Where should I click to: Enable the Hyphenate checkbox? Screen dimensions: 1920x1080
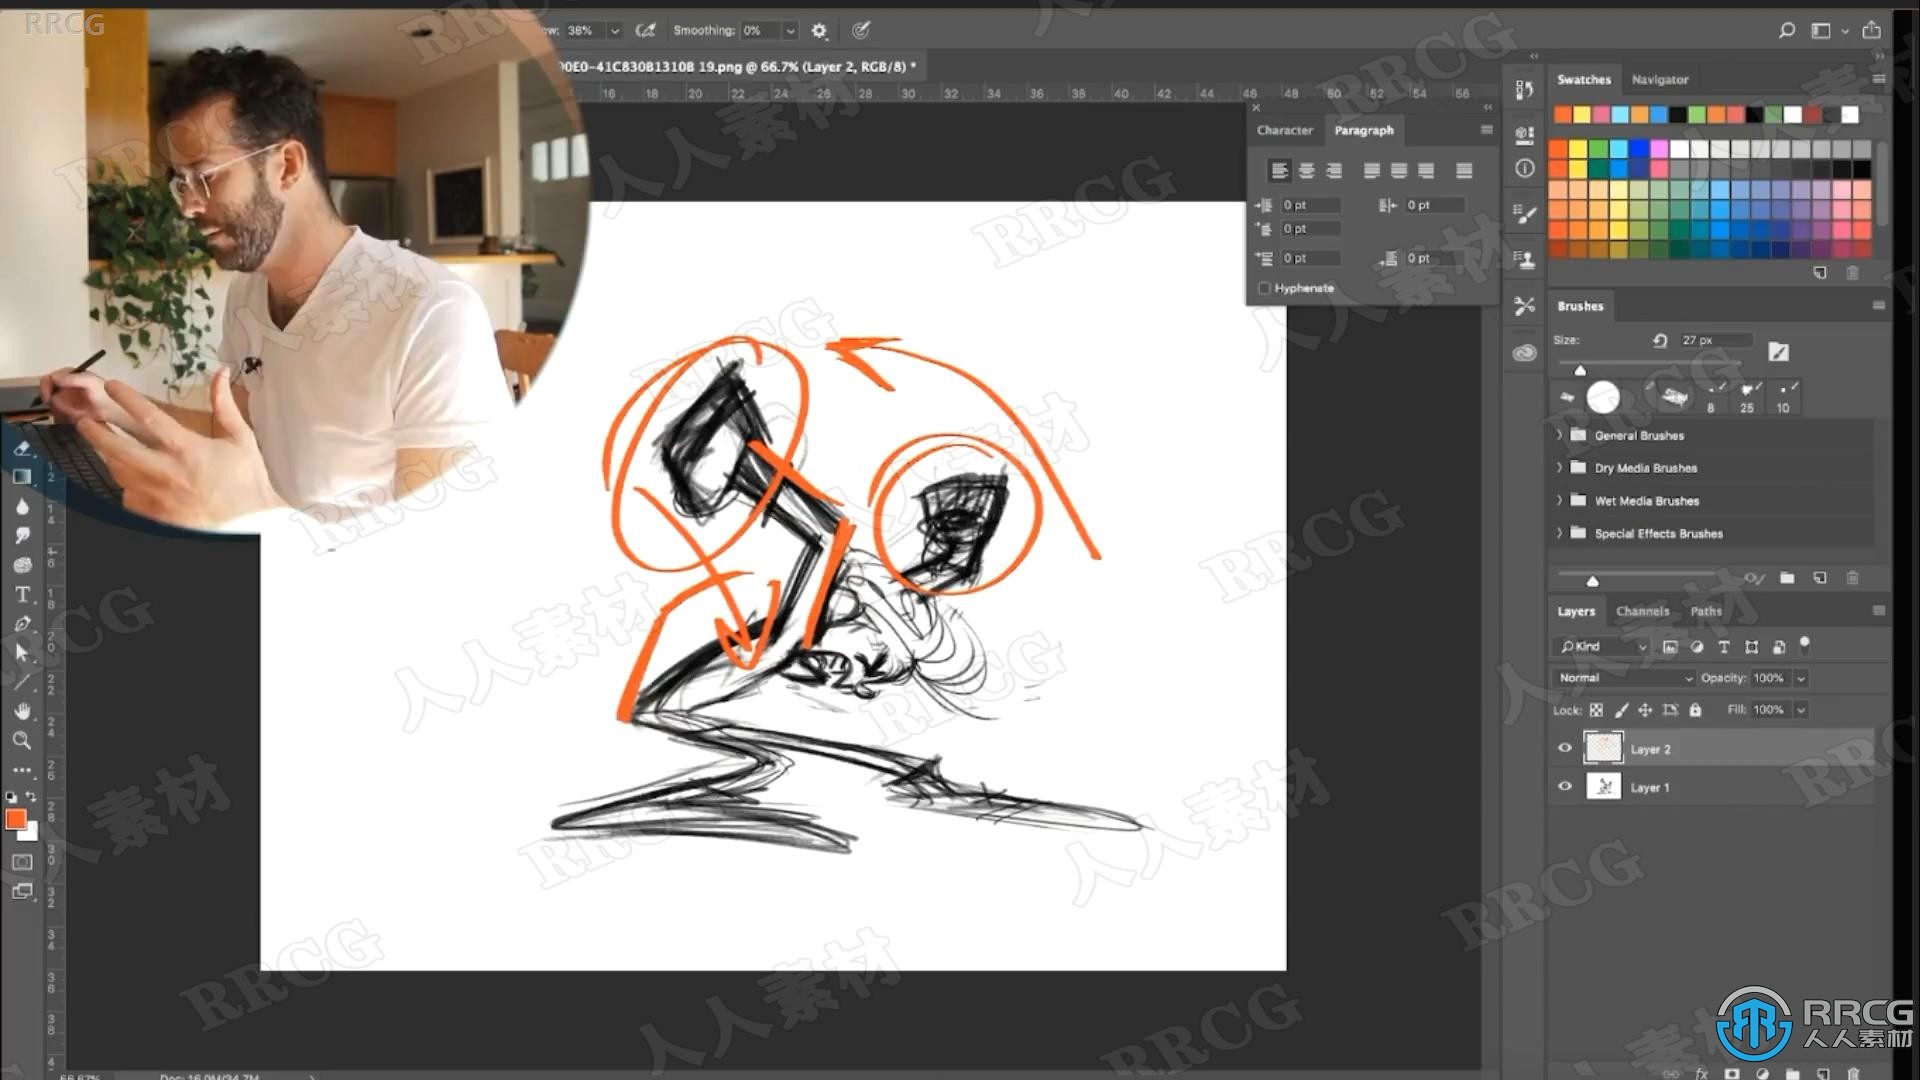tap(1264, 288)
